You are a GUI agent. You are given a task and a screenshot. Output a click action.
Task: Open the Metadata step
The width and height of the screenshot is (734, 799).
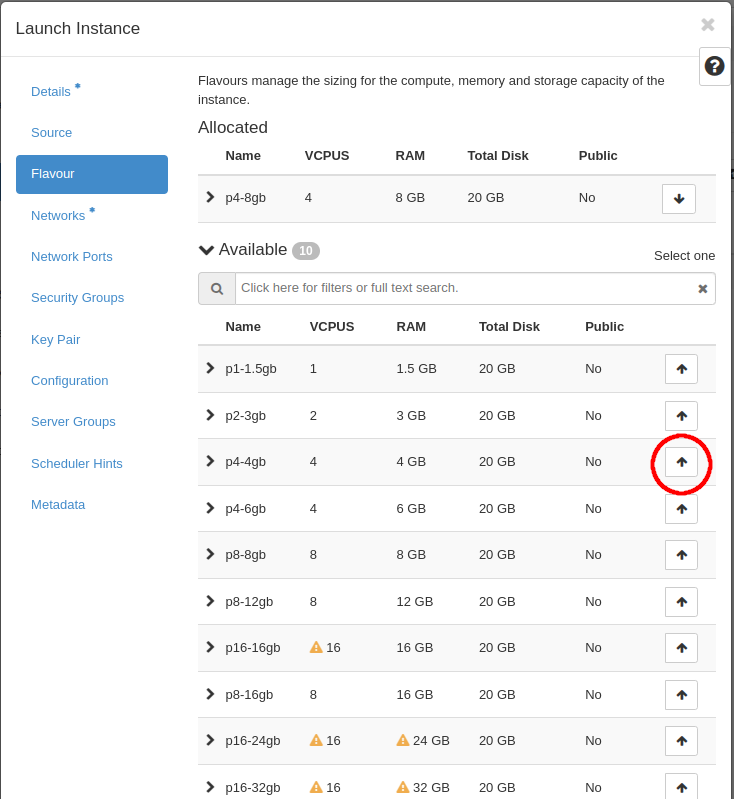(x=58, y=505)
